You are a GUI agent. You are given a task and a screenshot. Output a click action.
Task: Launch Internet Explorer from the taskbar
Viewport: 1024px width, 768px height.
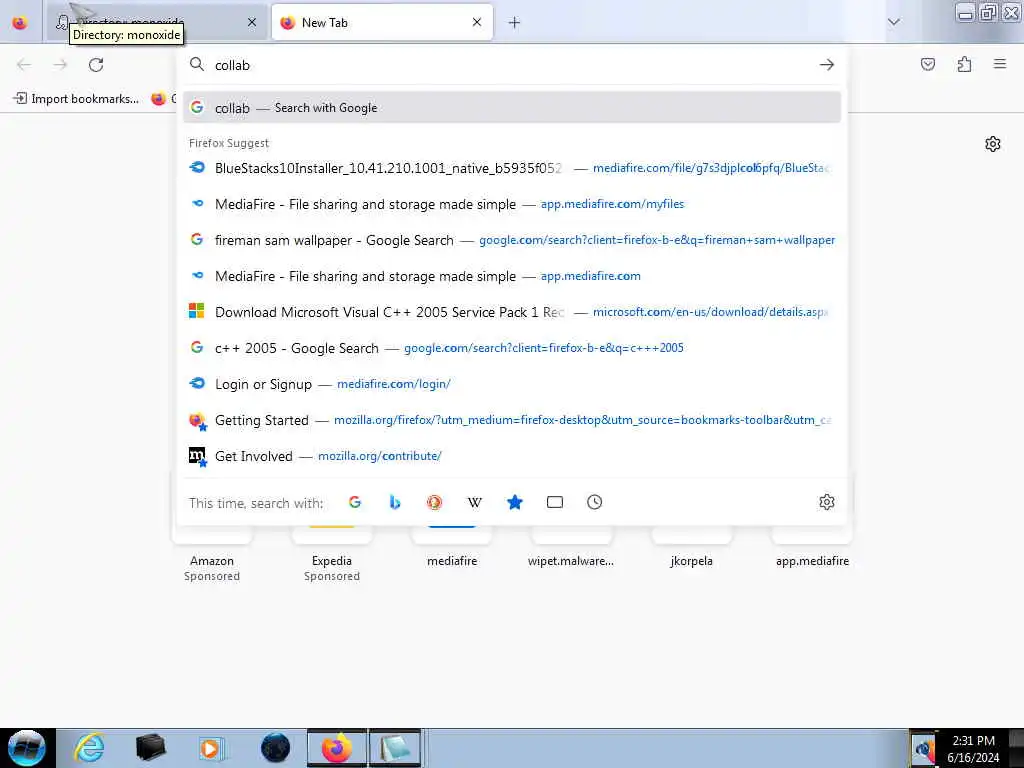(x=89, y=748)
